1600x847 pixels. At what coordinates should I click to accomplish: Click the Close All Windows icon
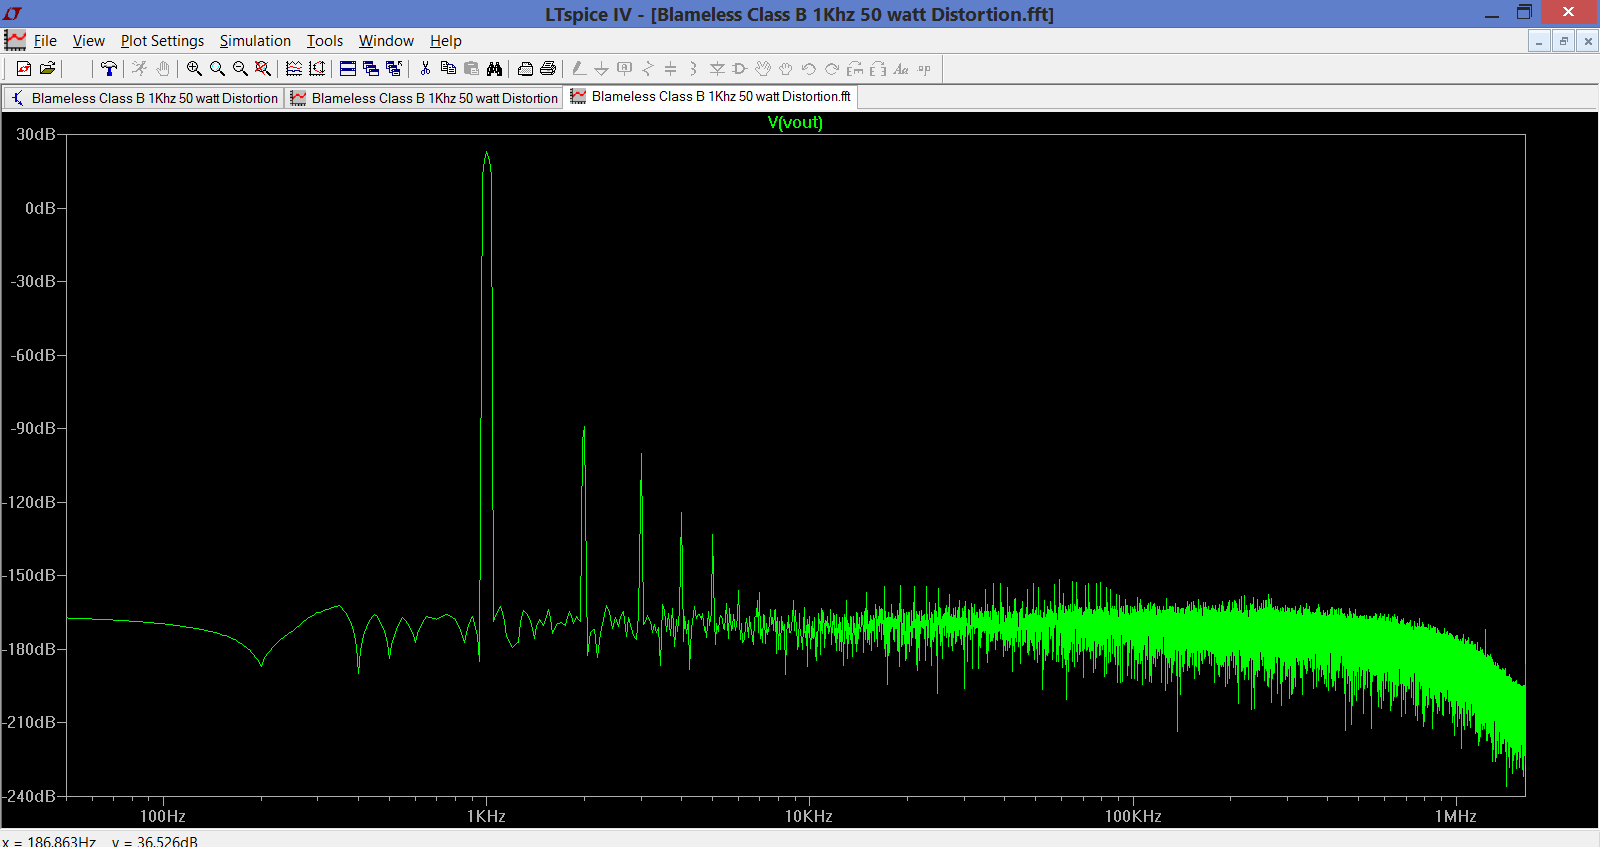(x=394, y=69)
